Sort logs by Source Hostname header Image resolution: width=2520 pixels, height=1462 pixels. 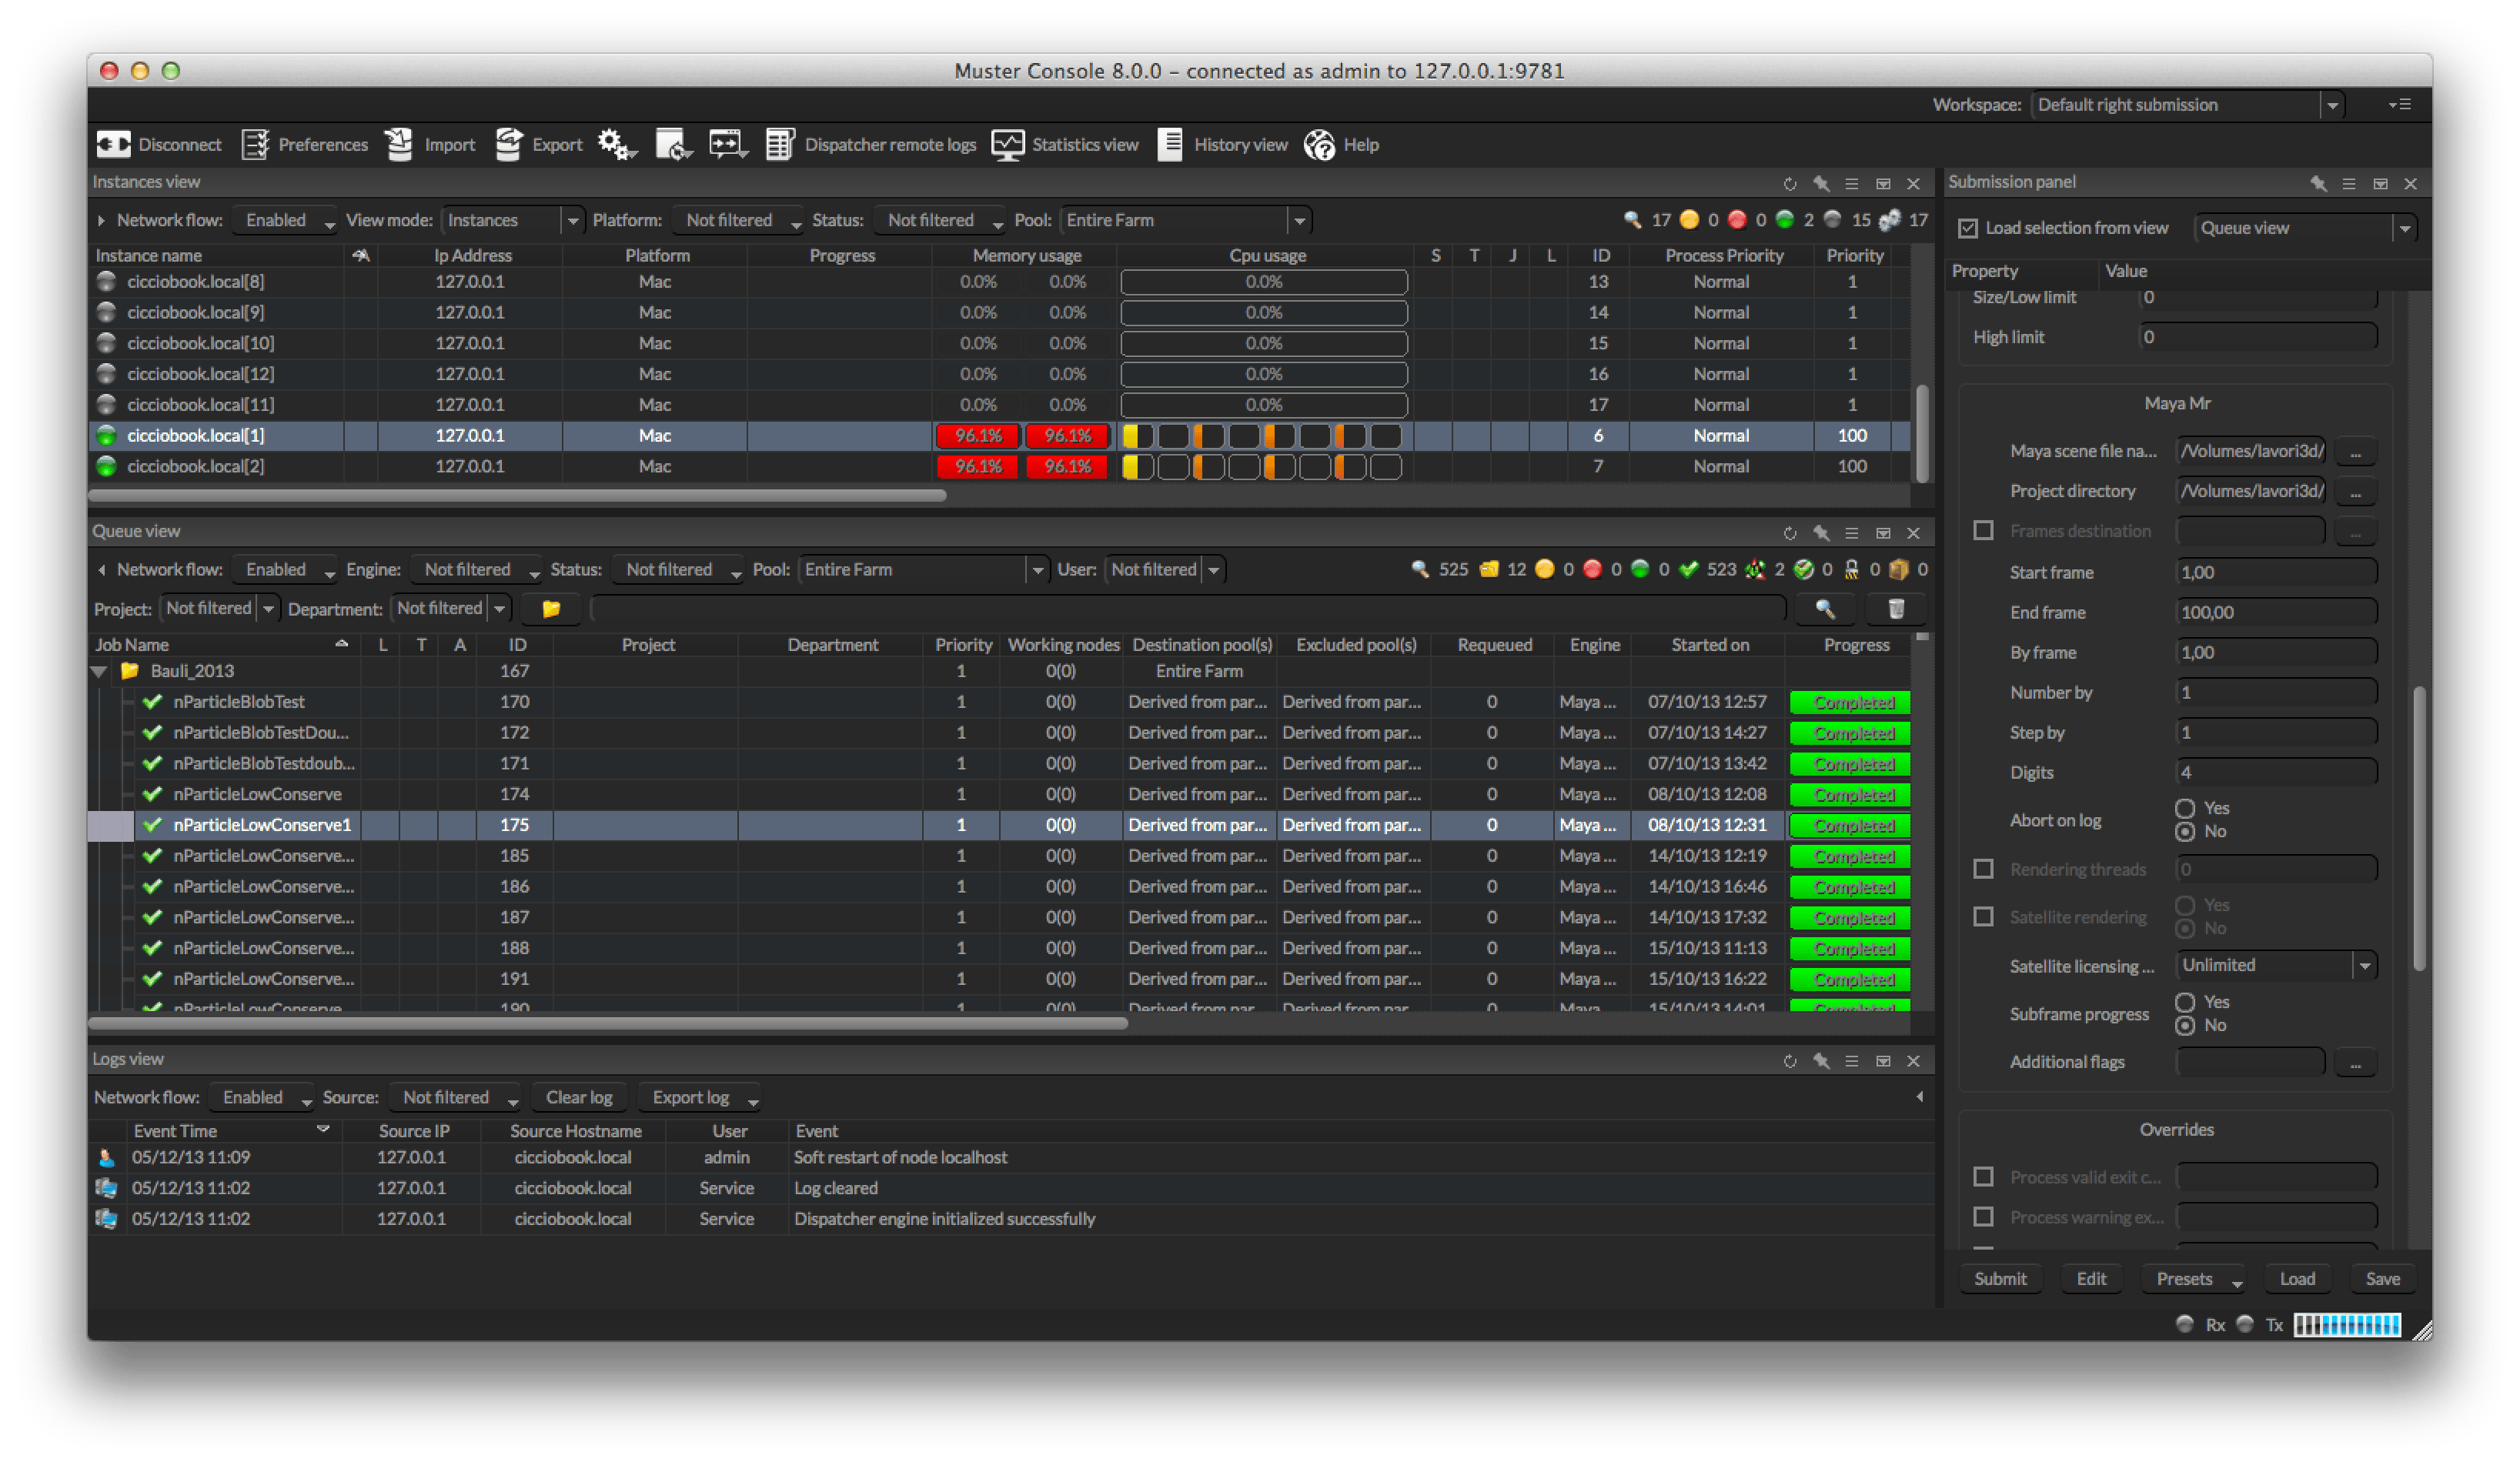click(x=575, y=1131)
